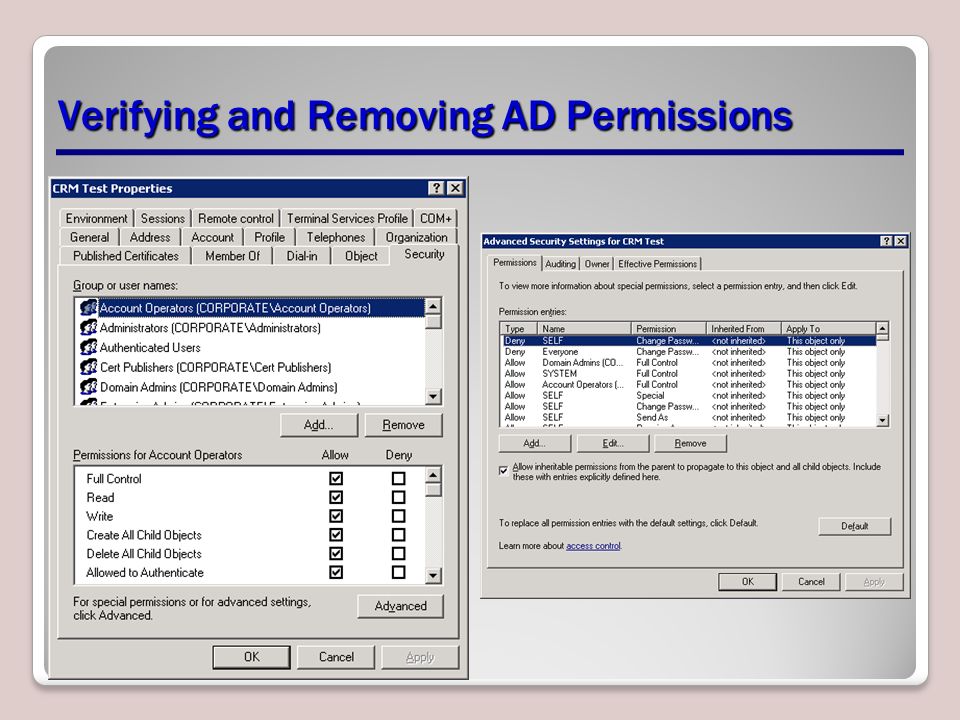The height and width of the screenshot is (720, 960).
Task: Toggle Allow for Create All Child Objects
Action: [x=336, y=534]
